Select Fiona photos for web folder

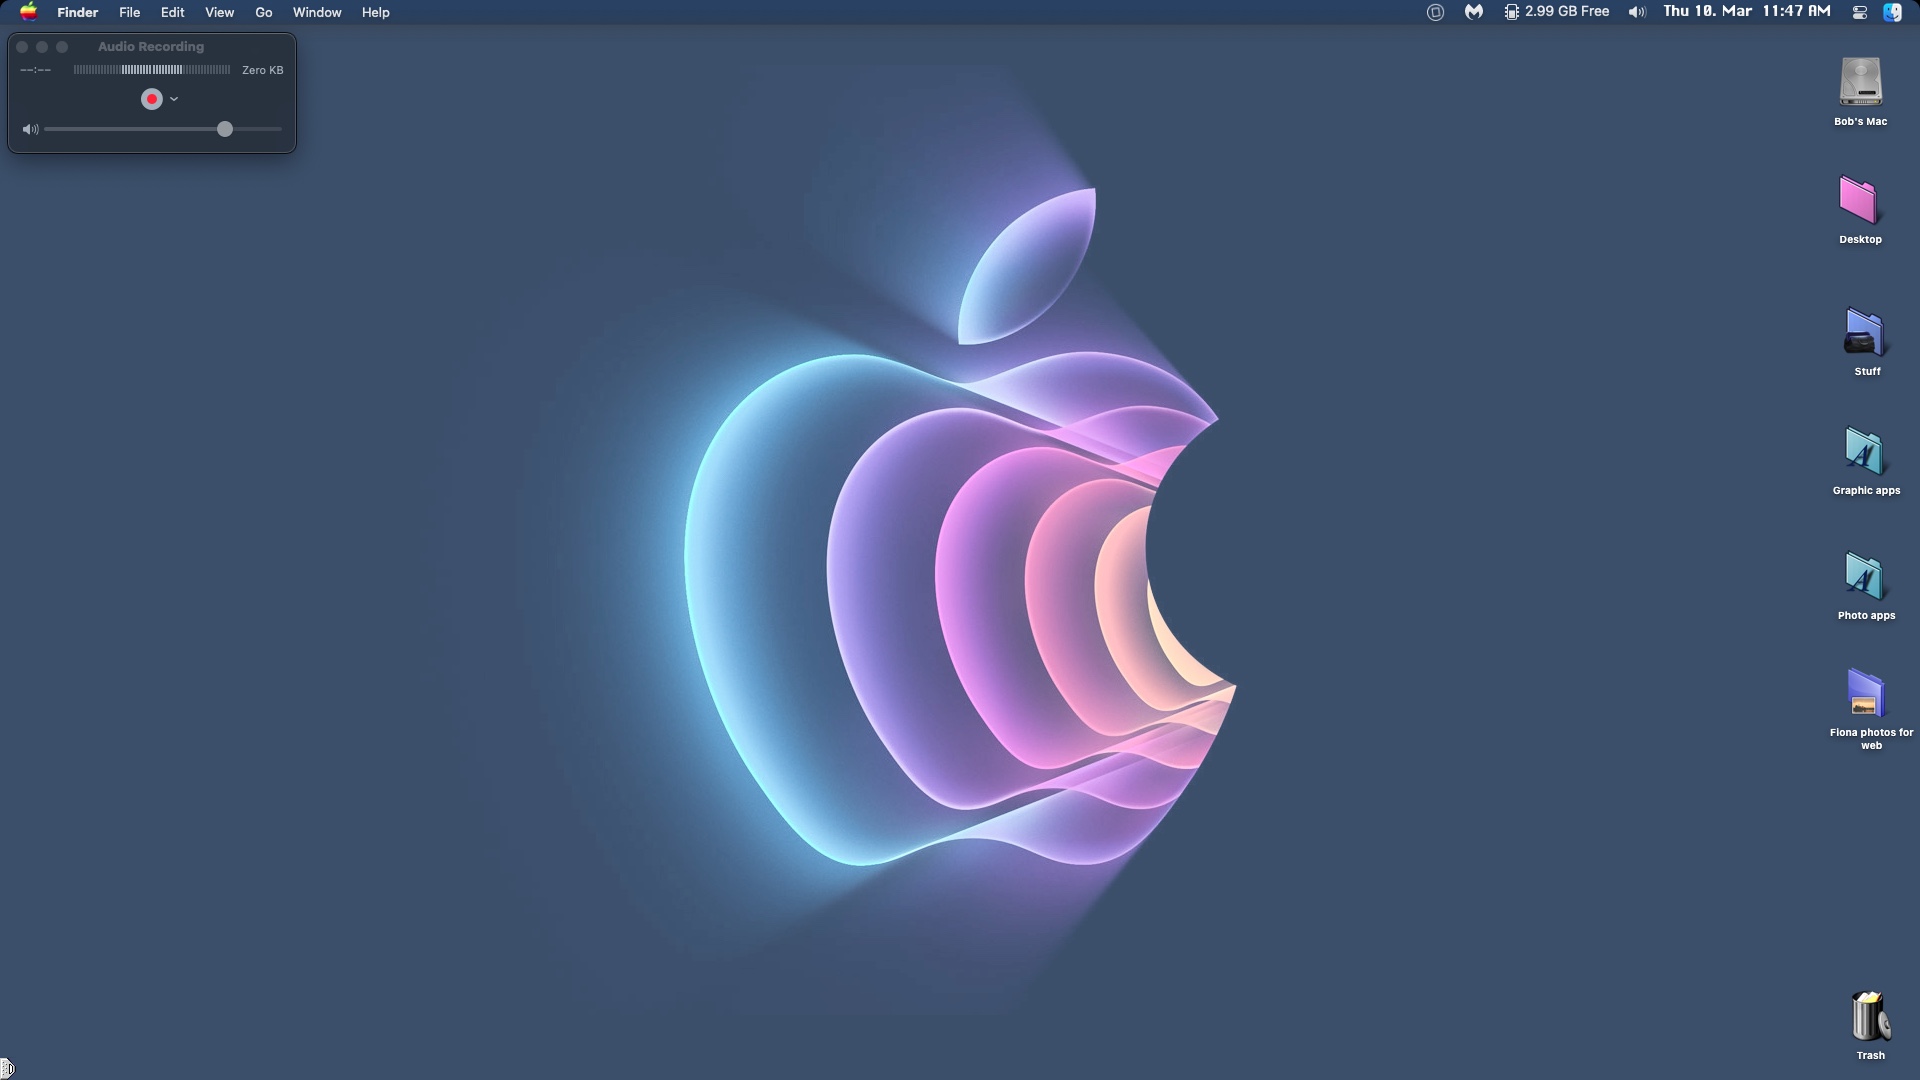1865,693
